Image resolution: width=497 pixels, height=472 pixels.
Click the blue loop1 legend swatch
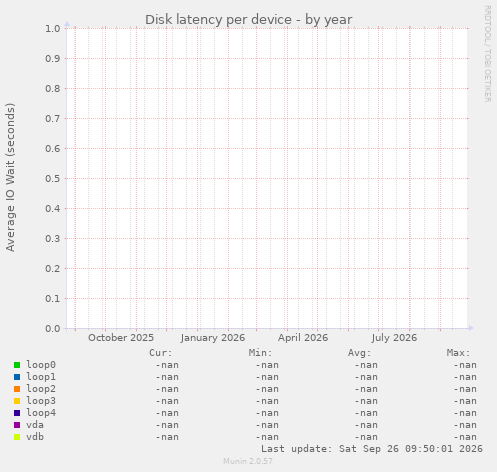(x=17, y=377)
